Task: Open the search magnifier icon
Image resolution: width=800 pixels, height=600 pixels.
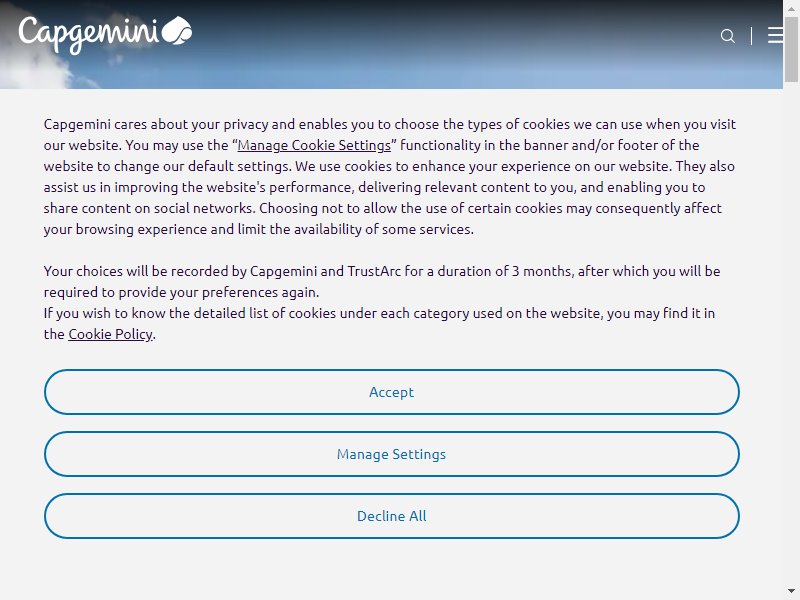Action: tap(728, 36)
